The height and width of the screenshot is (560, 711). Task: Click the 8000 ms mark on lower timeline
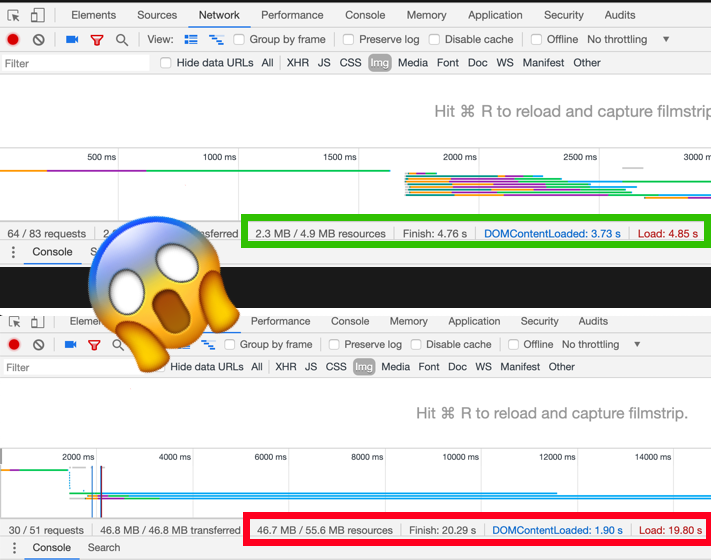pyautogui.click(x=360, y=457)
